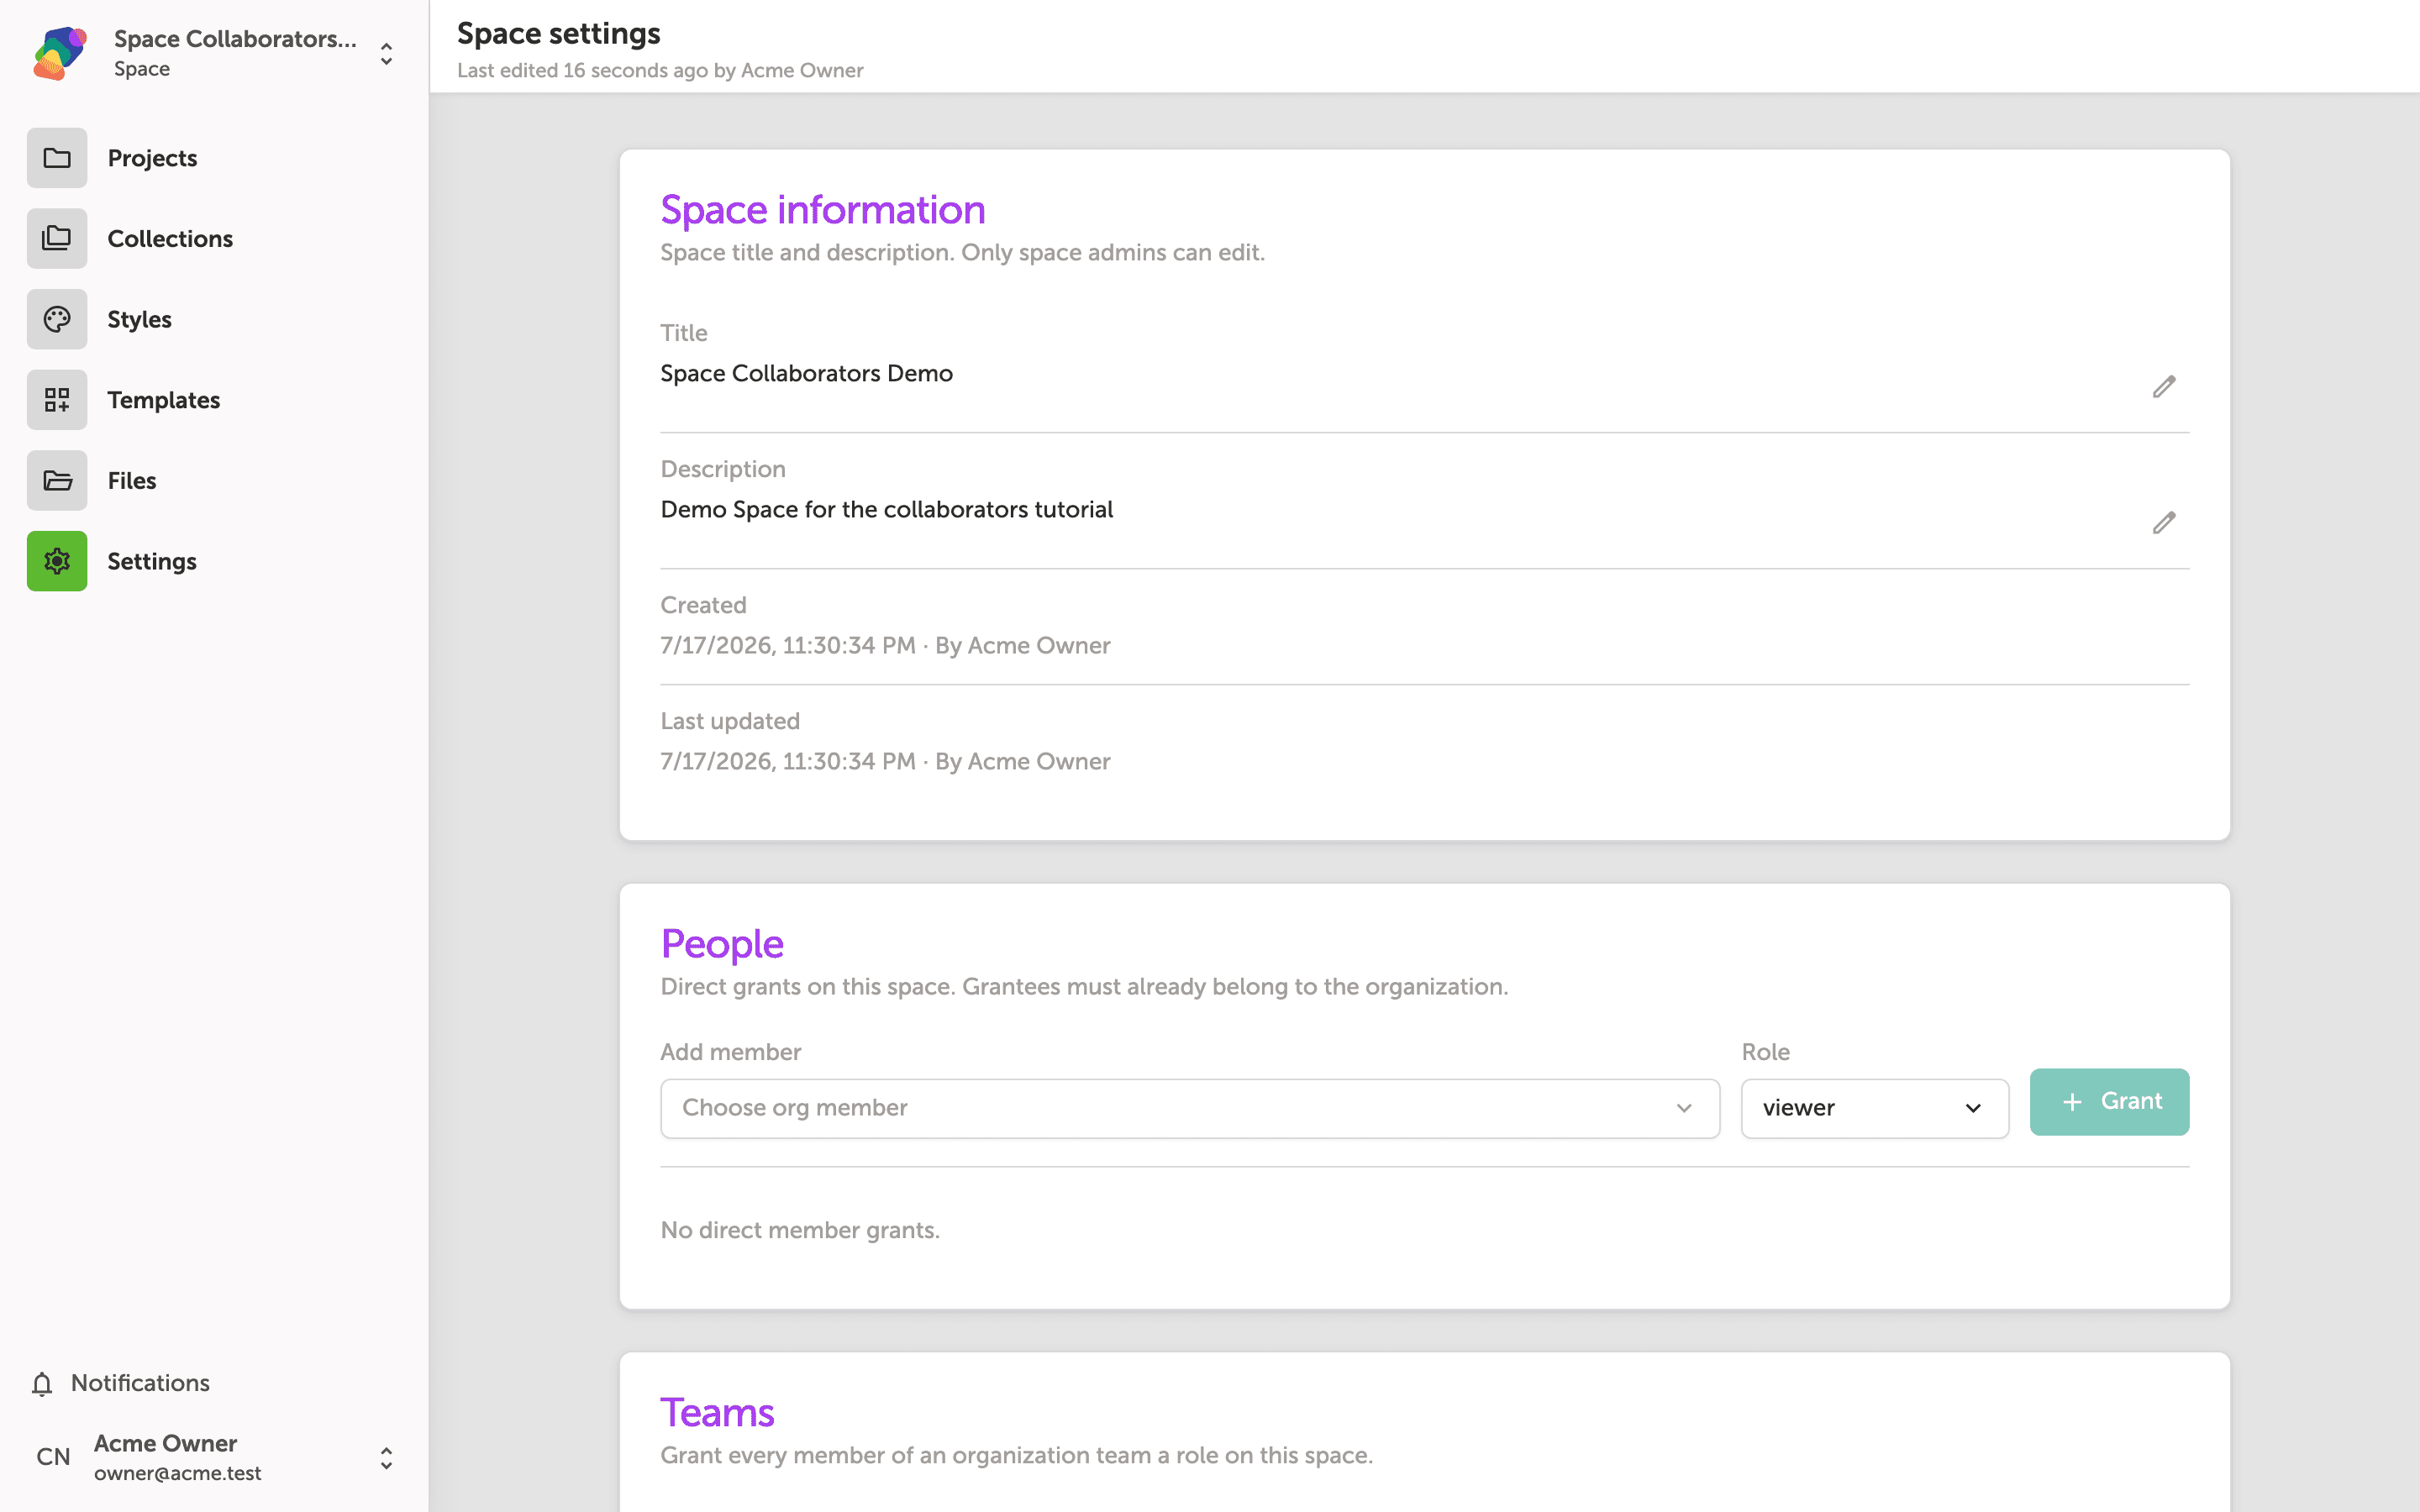Edit the Description with pencil icon
This screenshot has width=2420, height=1512.
(x=2164, y=523)
